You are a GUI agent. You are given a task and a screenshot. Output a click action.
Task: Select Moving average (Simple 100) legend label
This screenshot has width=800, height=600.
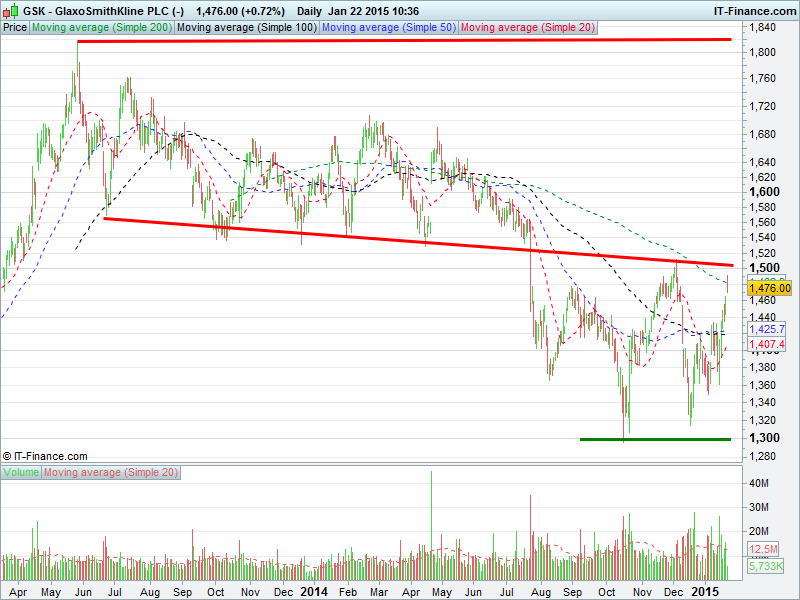pyautogui.click(x=247, y=28)
